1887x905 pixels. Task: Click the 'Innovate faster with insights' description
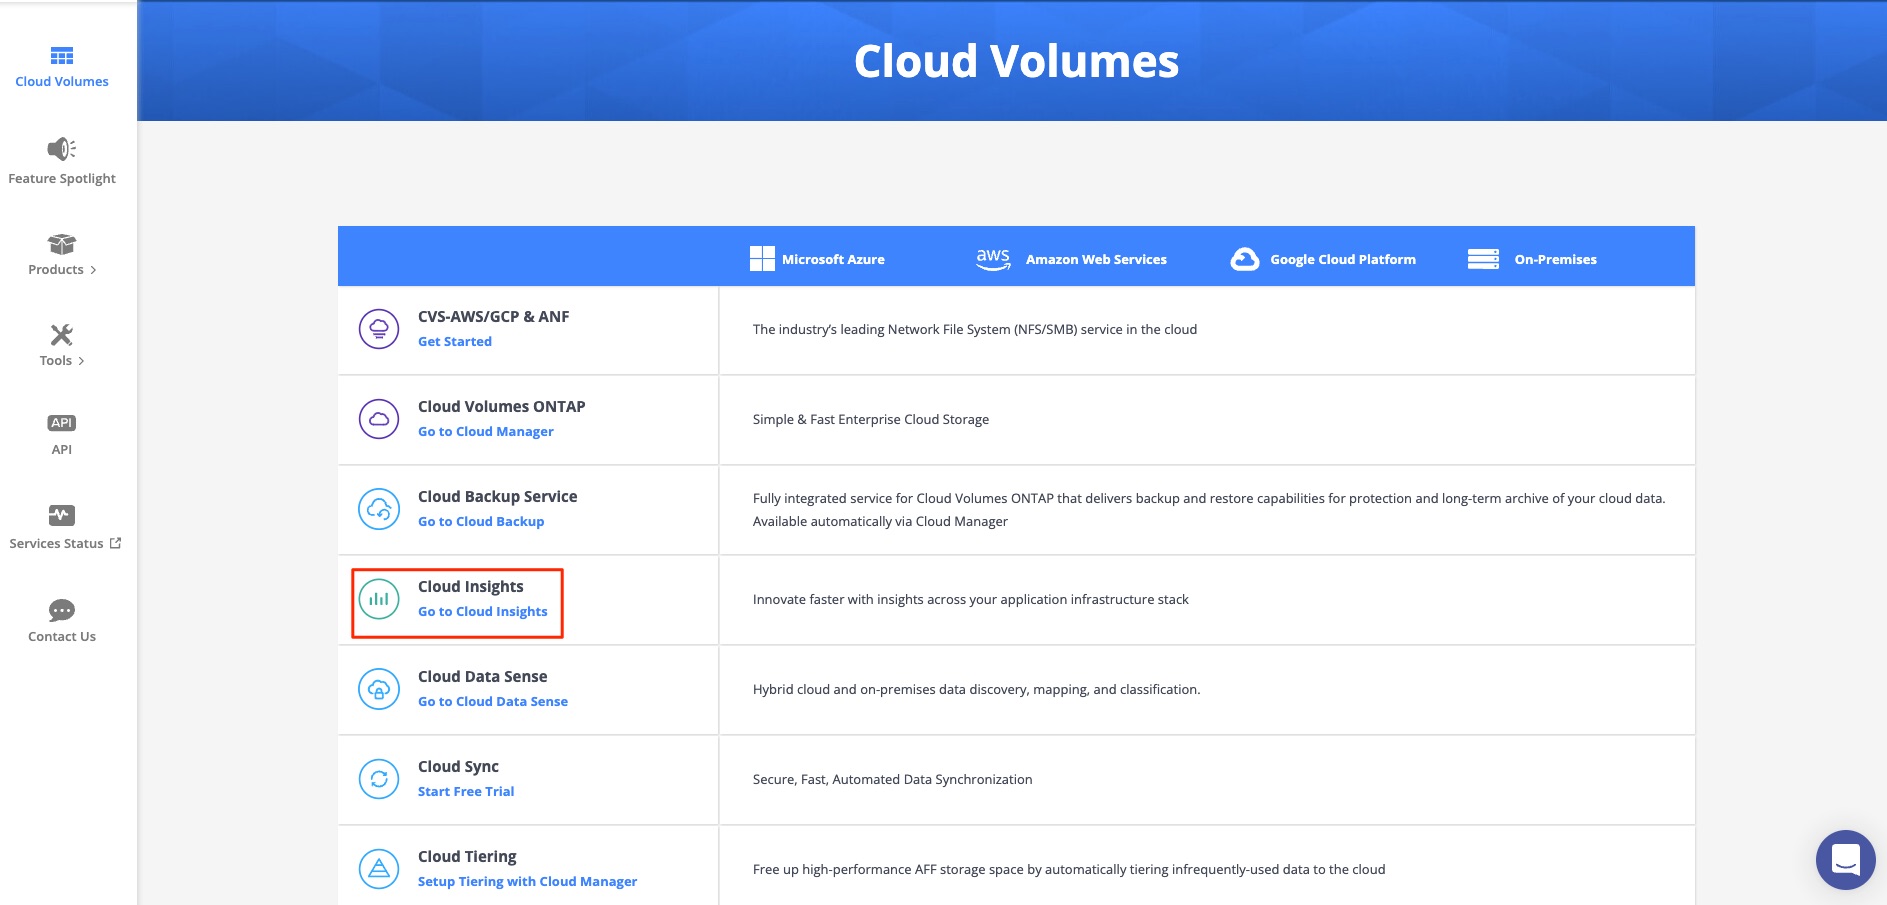coord(970,599)
